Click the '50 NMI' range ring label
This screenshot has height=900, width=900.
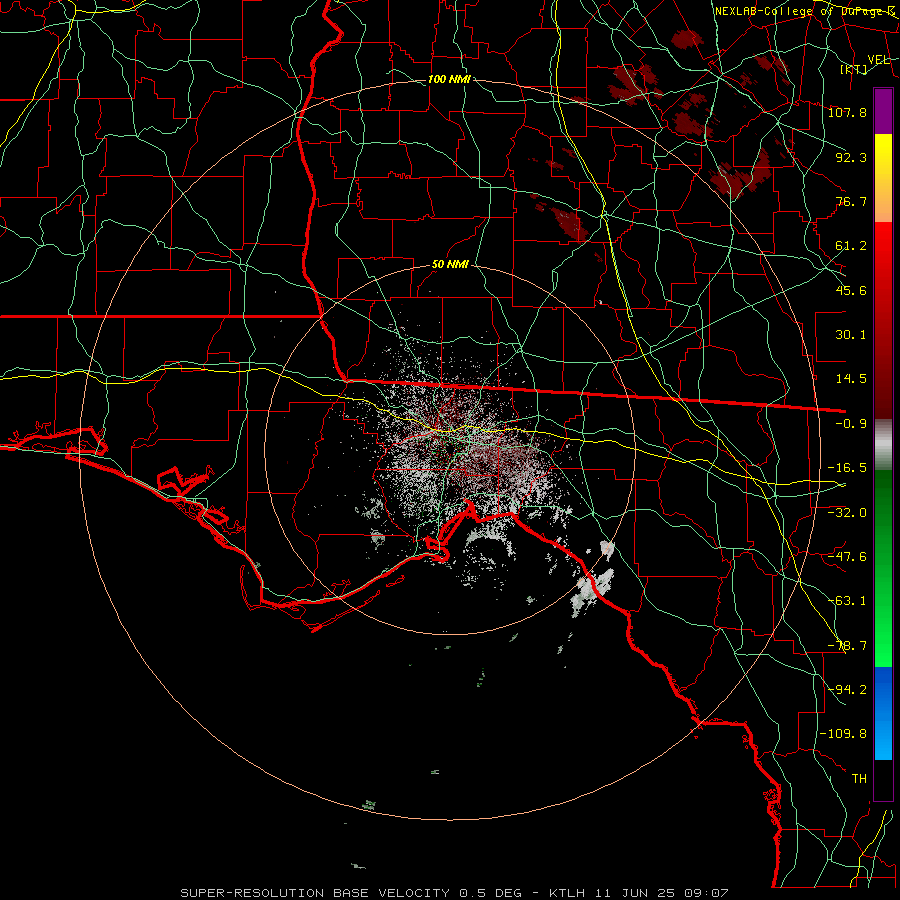451,265
